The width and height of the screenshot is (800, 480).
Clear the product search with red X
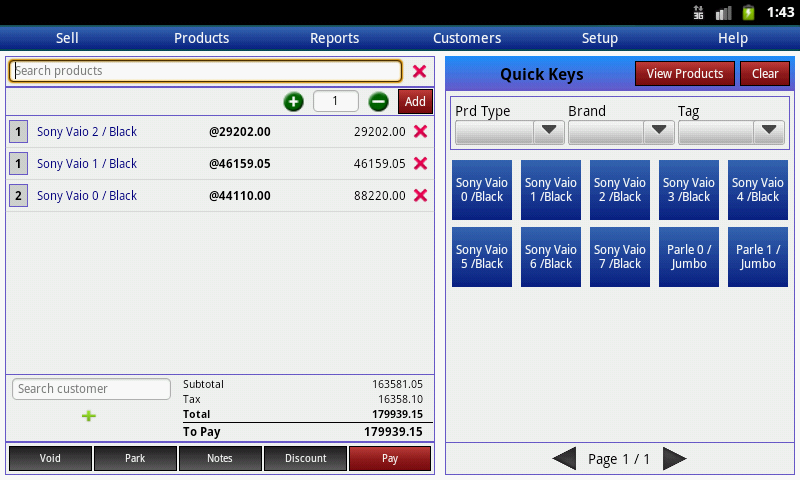[419, 71]
